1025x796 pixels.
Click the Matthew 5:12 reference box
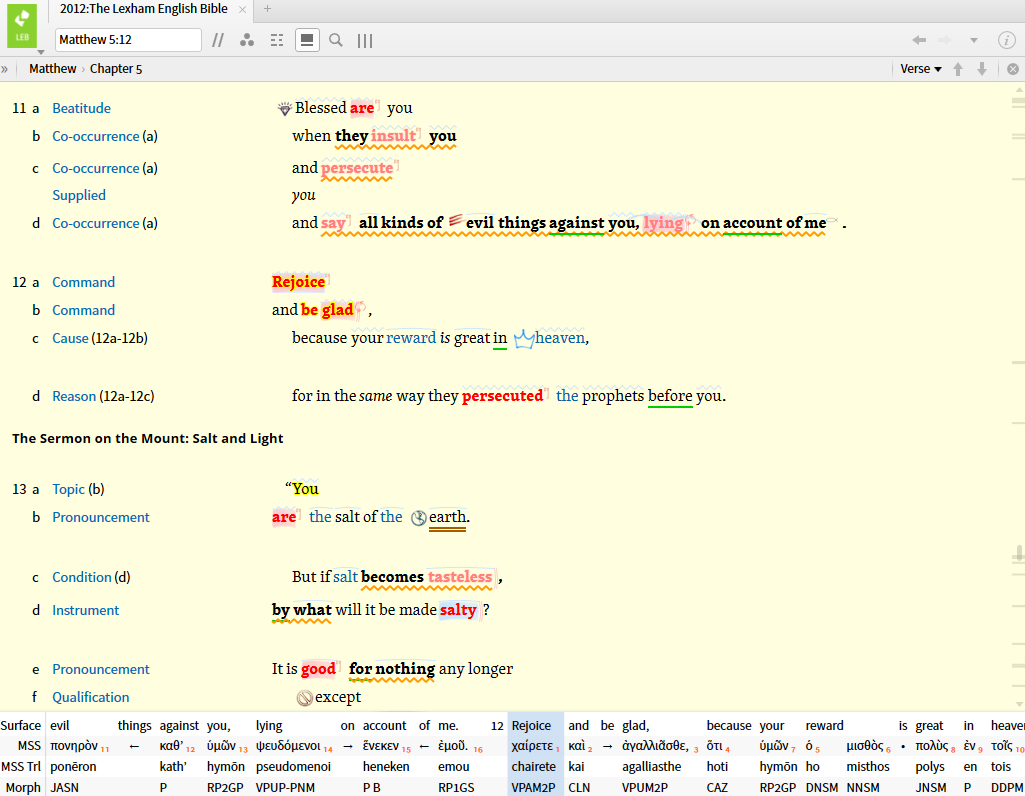click(x=128, y=40)
